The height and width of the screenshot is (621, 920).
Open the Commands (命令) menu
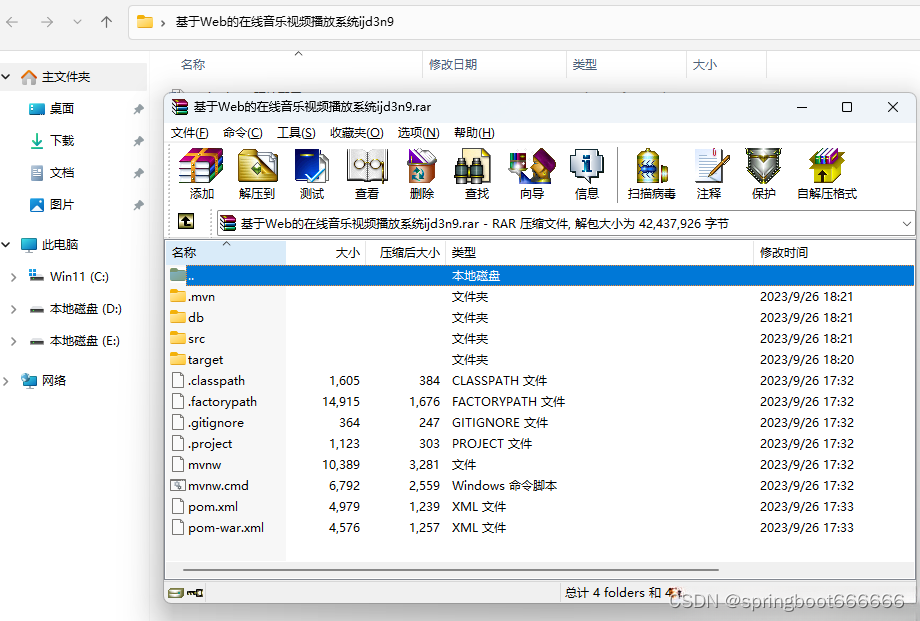point(243,133)
